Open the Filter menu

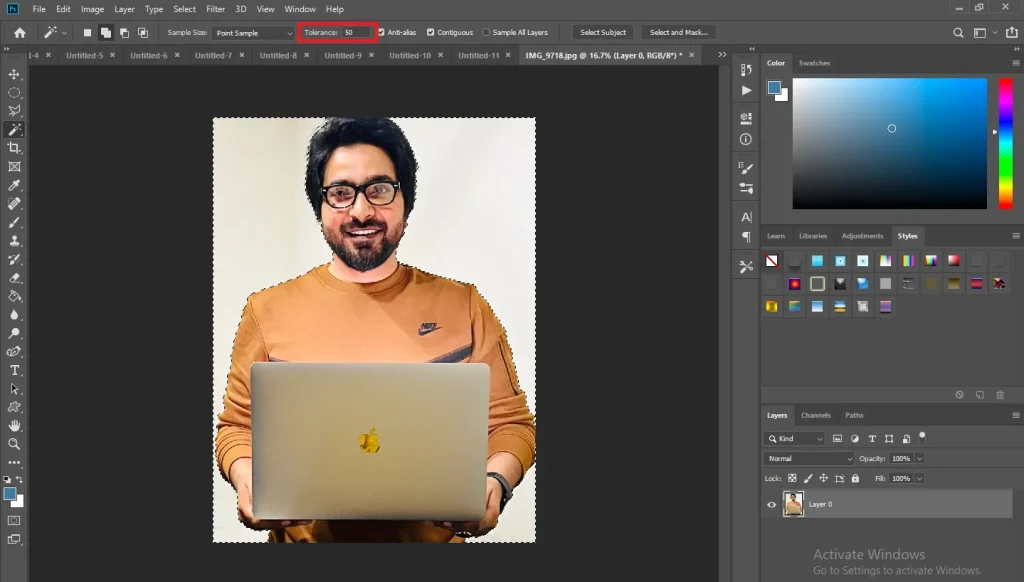pyautogui.click(x=215, y=9)
